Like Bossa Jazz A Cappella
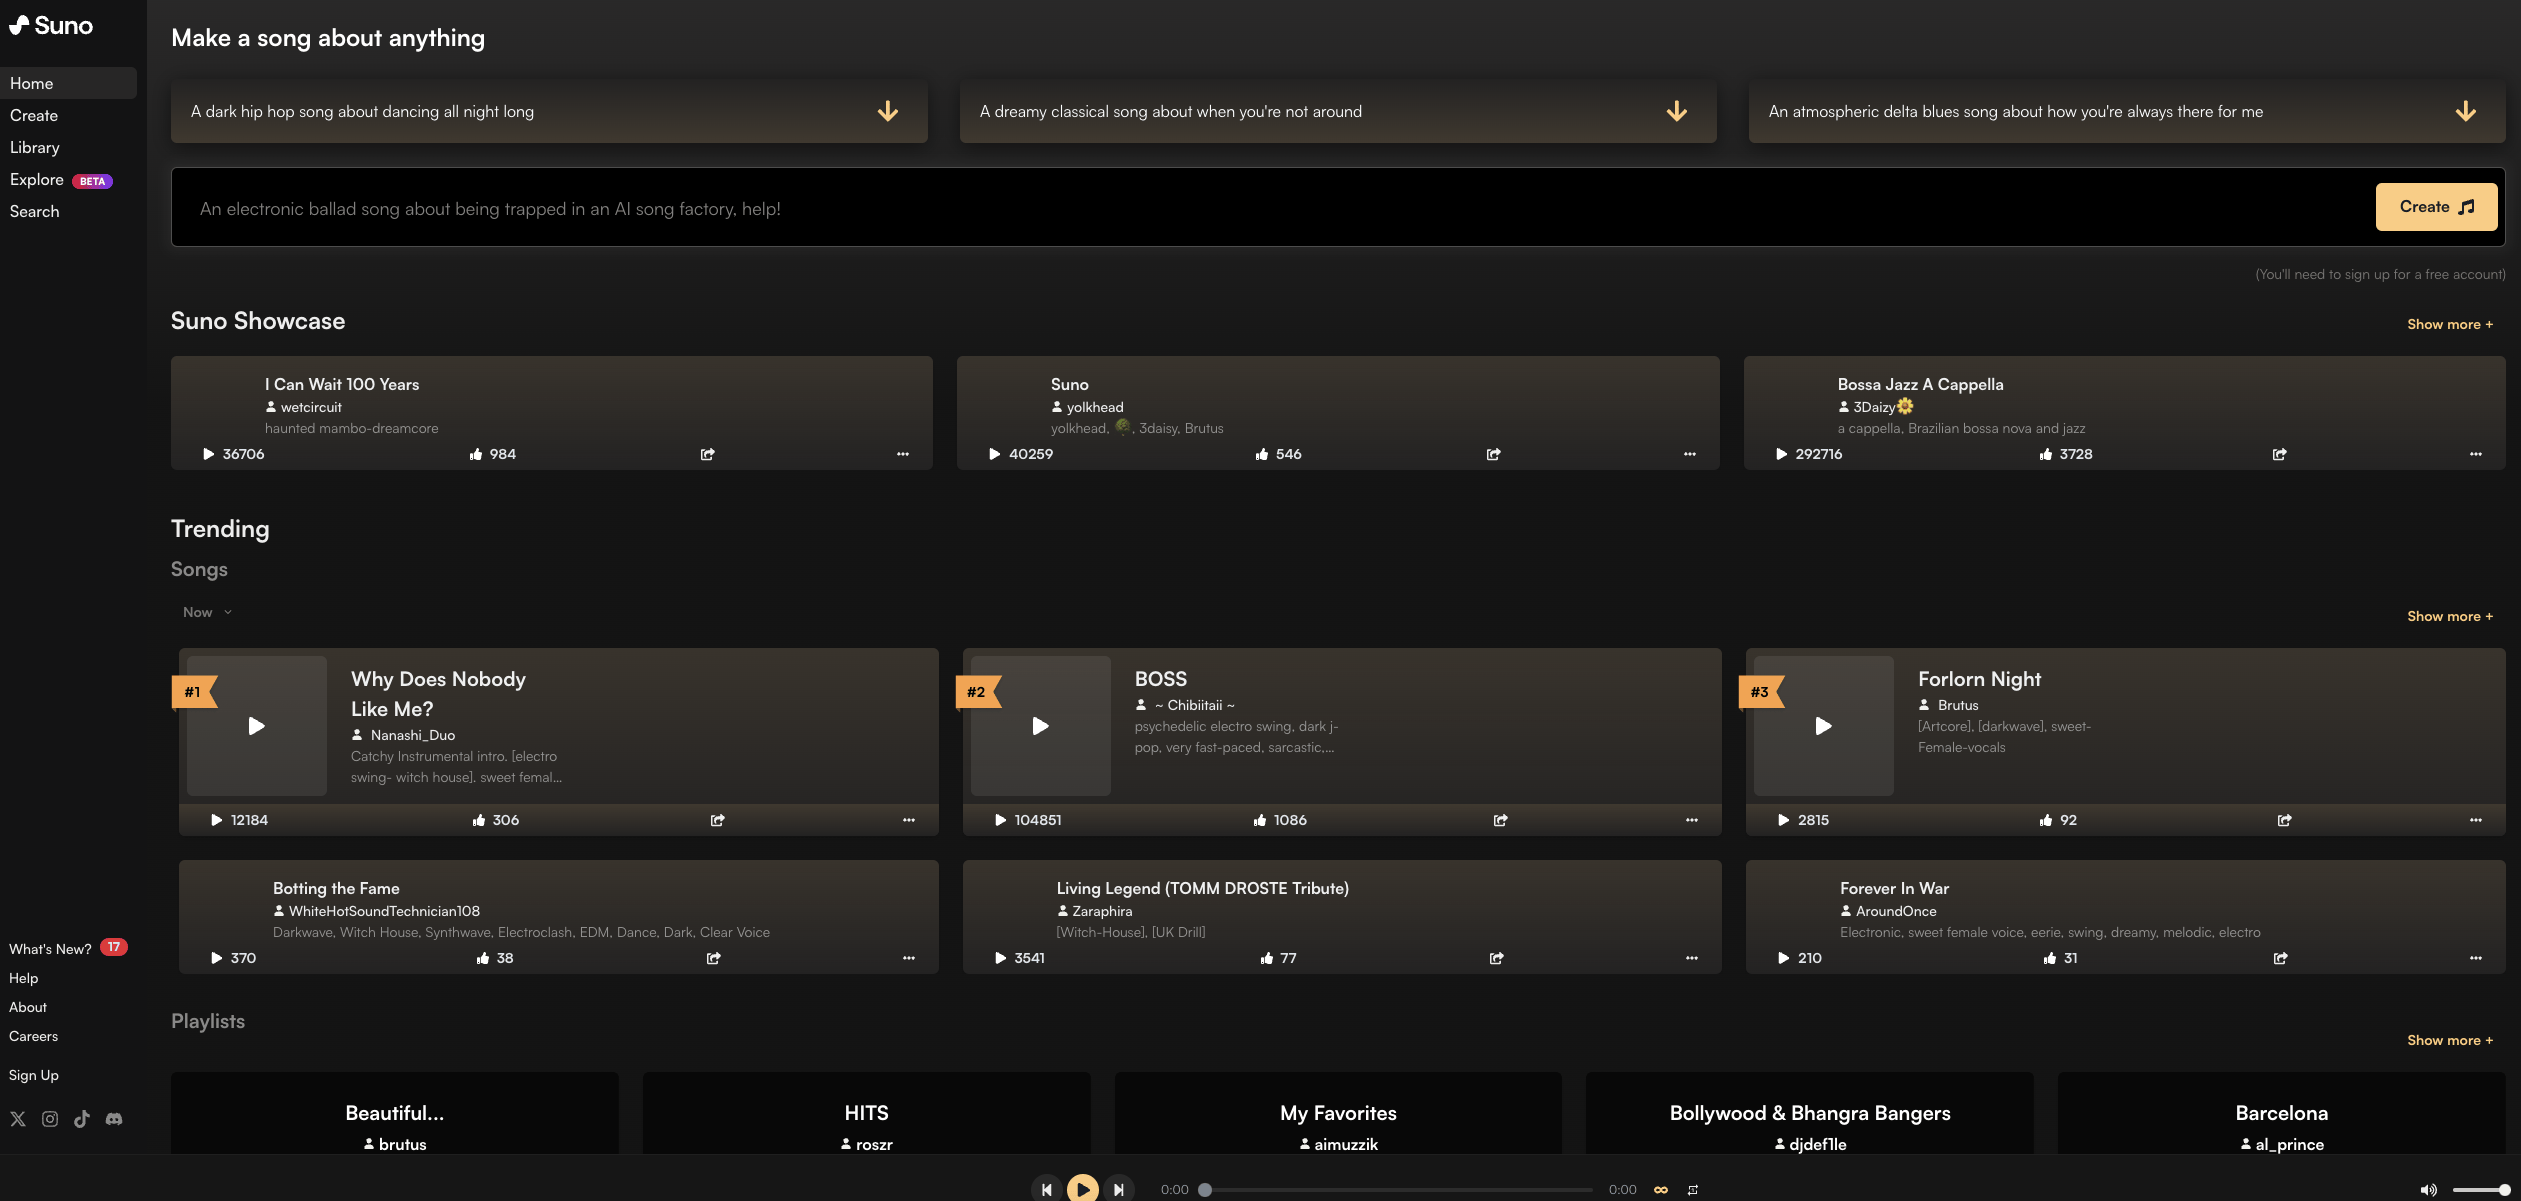Image resolution: width=2521 pixels, height=1201 pixels. point(2046,454)
